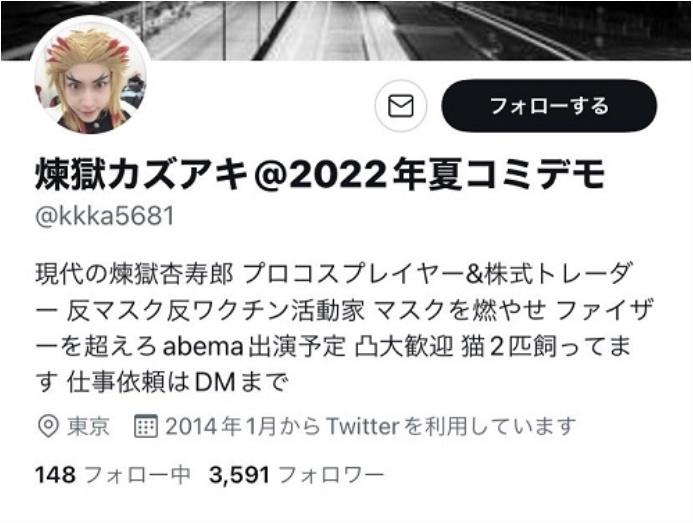The height and width of the screenshot is (523, 693).
Task: Click 仕事依頼はDMまで in the bio
Action: (x=177, y=382)
